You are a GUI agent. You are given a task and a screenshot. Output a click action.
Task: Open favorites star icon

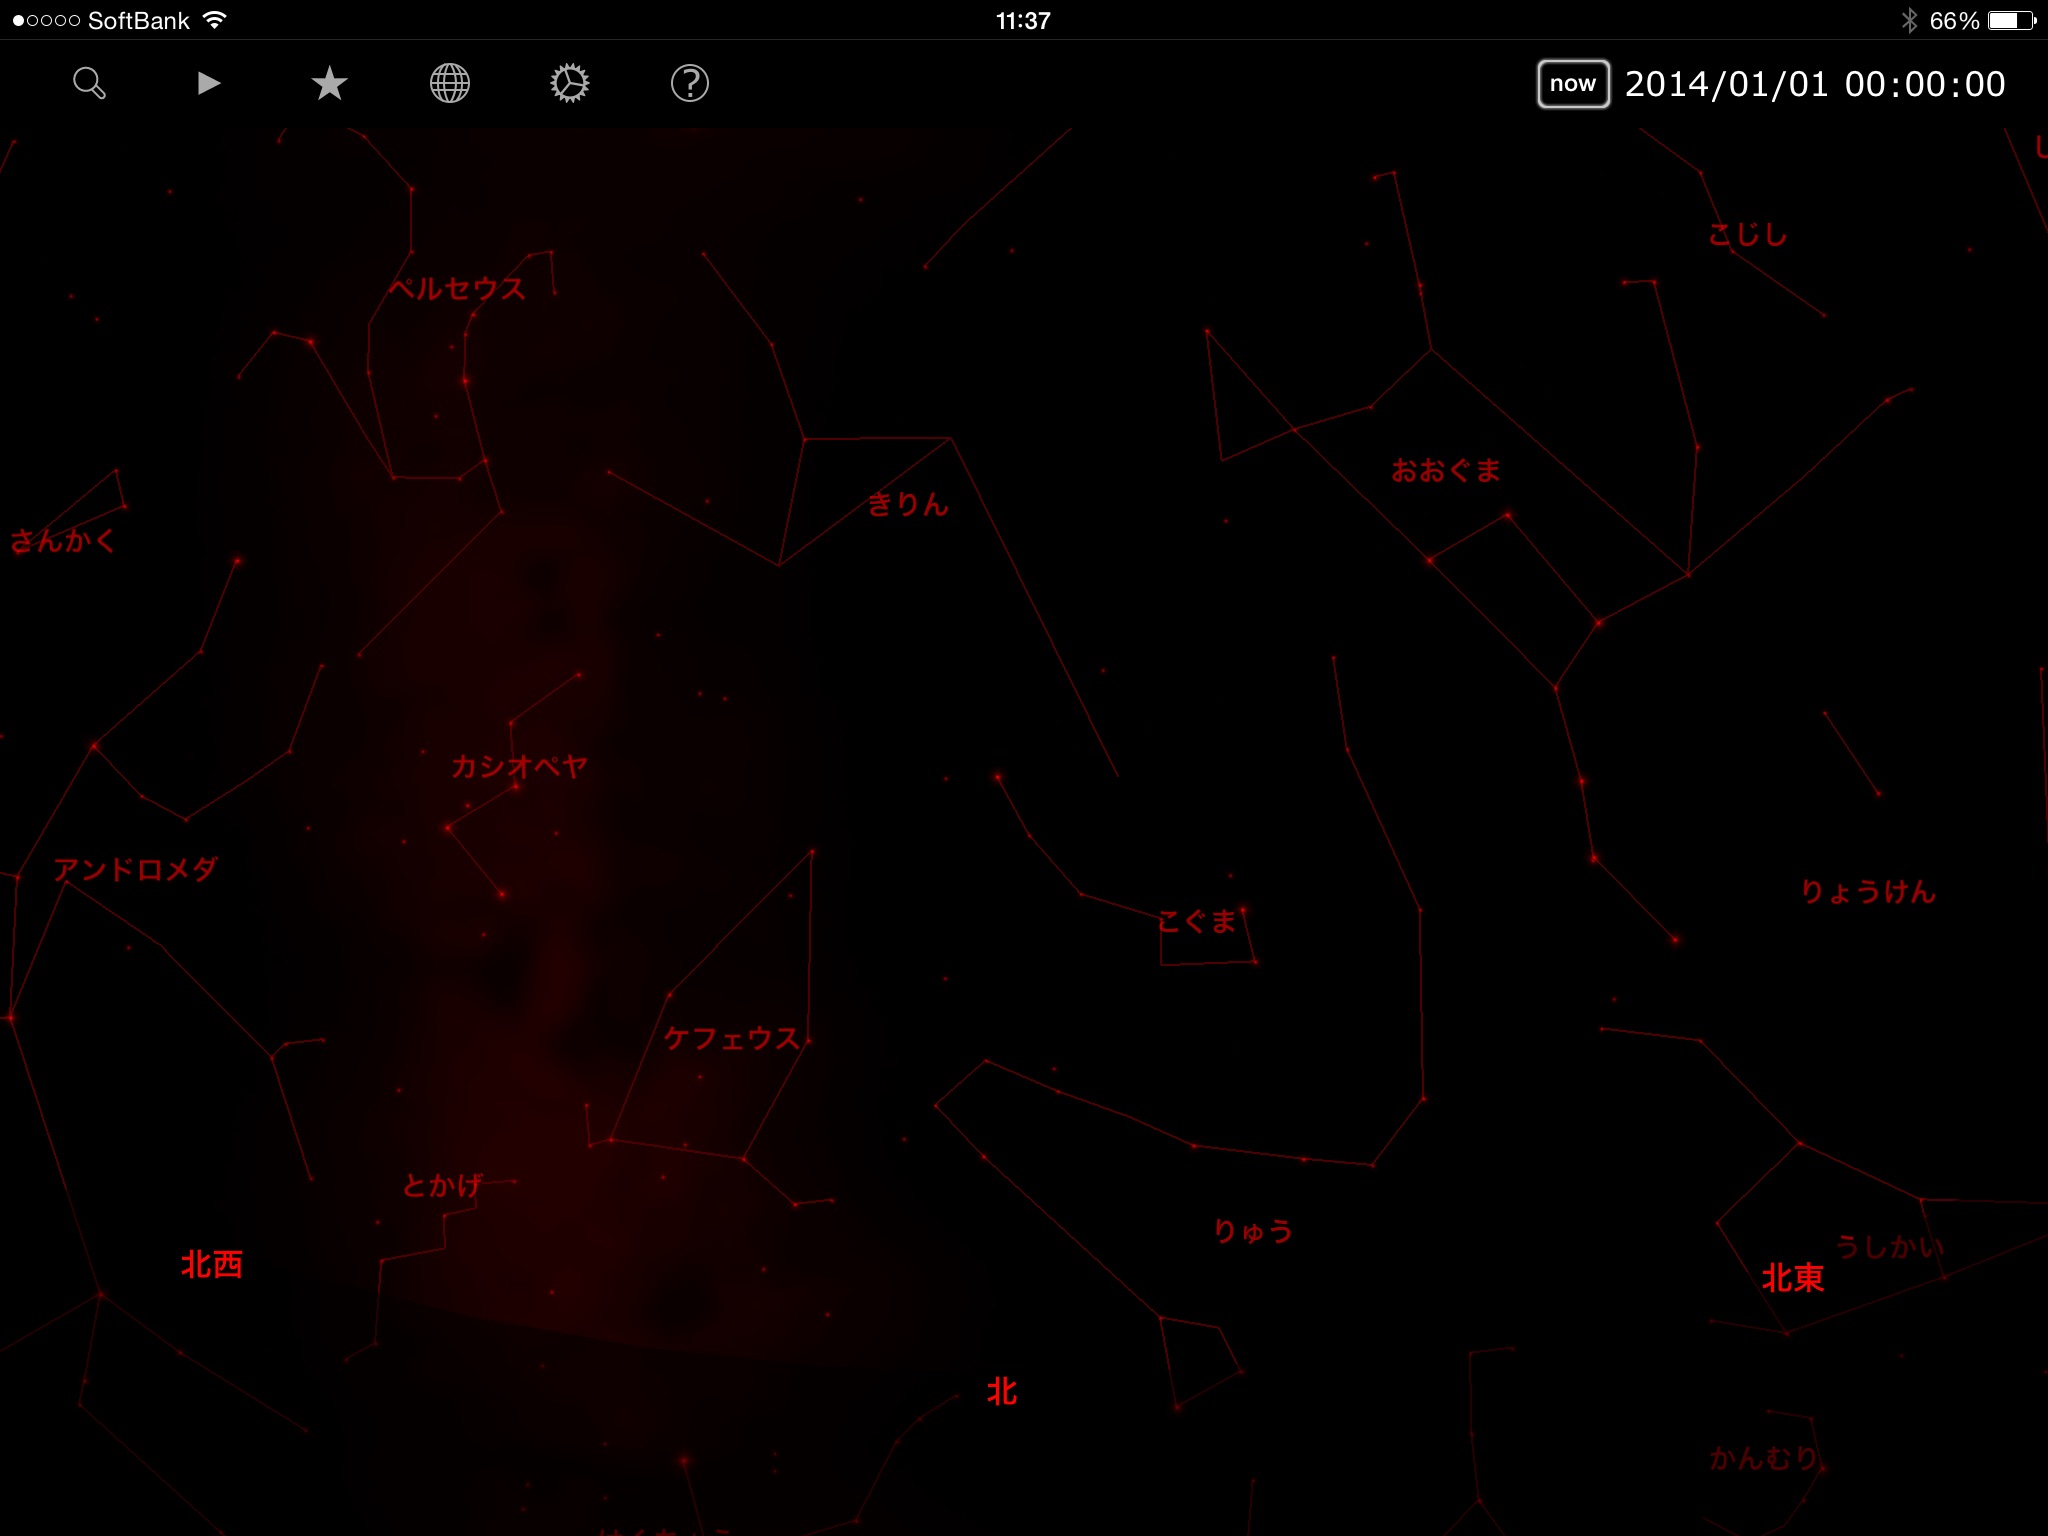point(329,83)
